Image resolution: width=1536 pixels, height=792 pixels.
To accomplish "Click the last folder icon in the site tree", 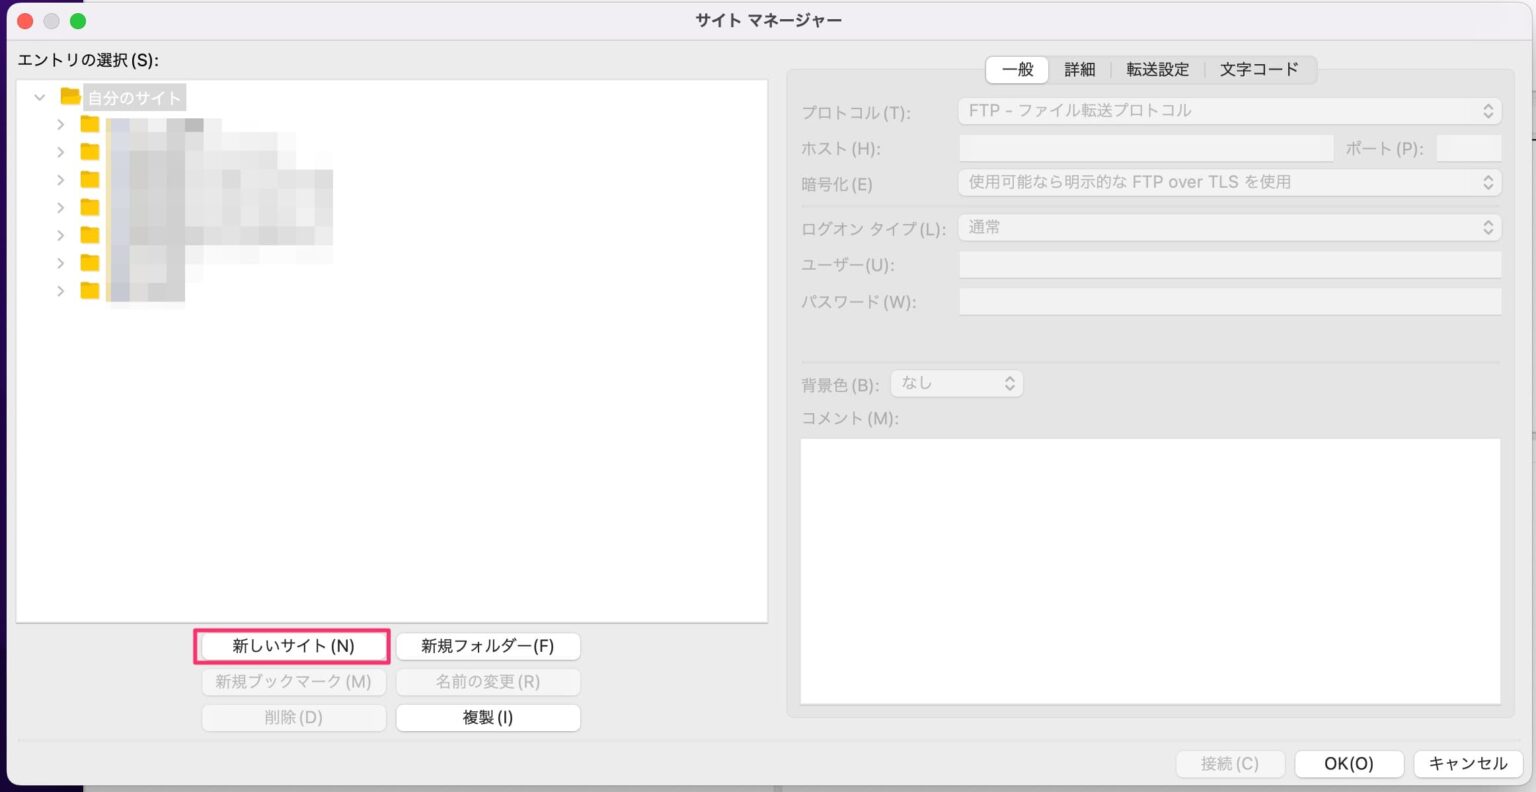I will pyautogui.click(x=90, y=291).
